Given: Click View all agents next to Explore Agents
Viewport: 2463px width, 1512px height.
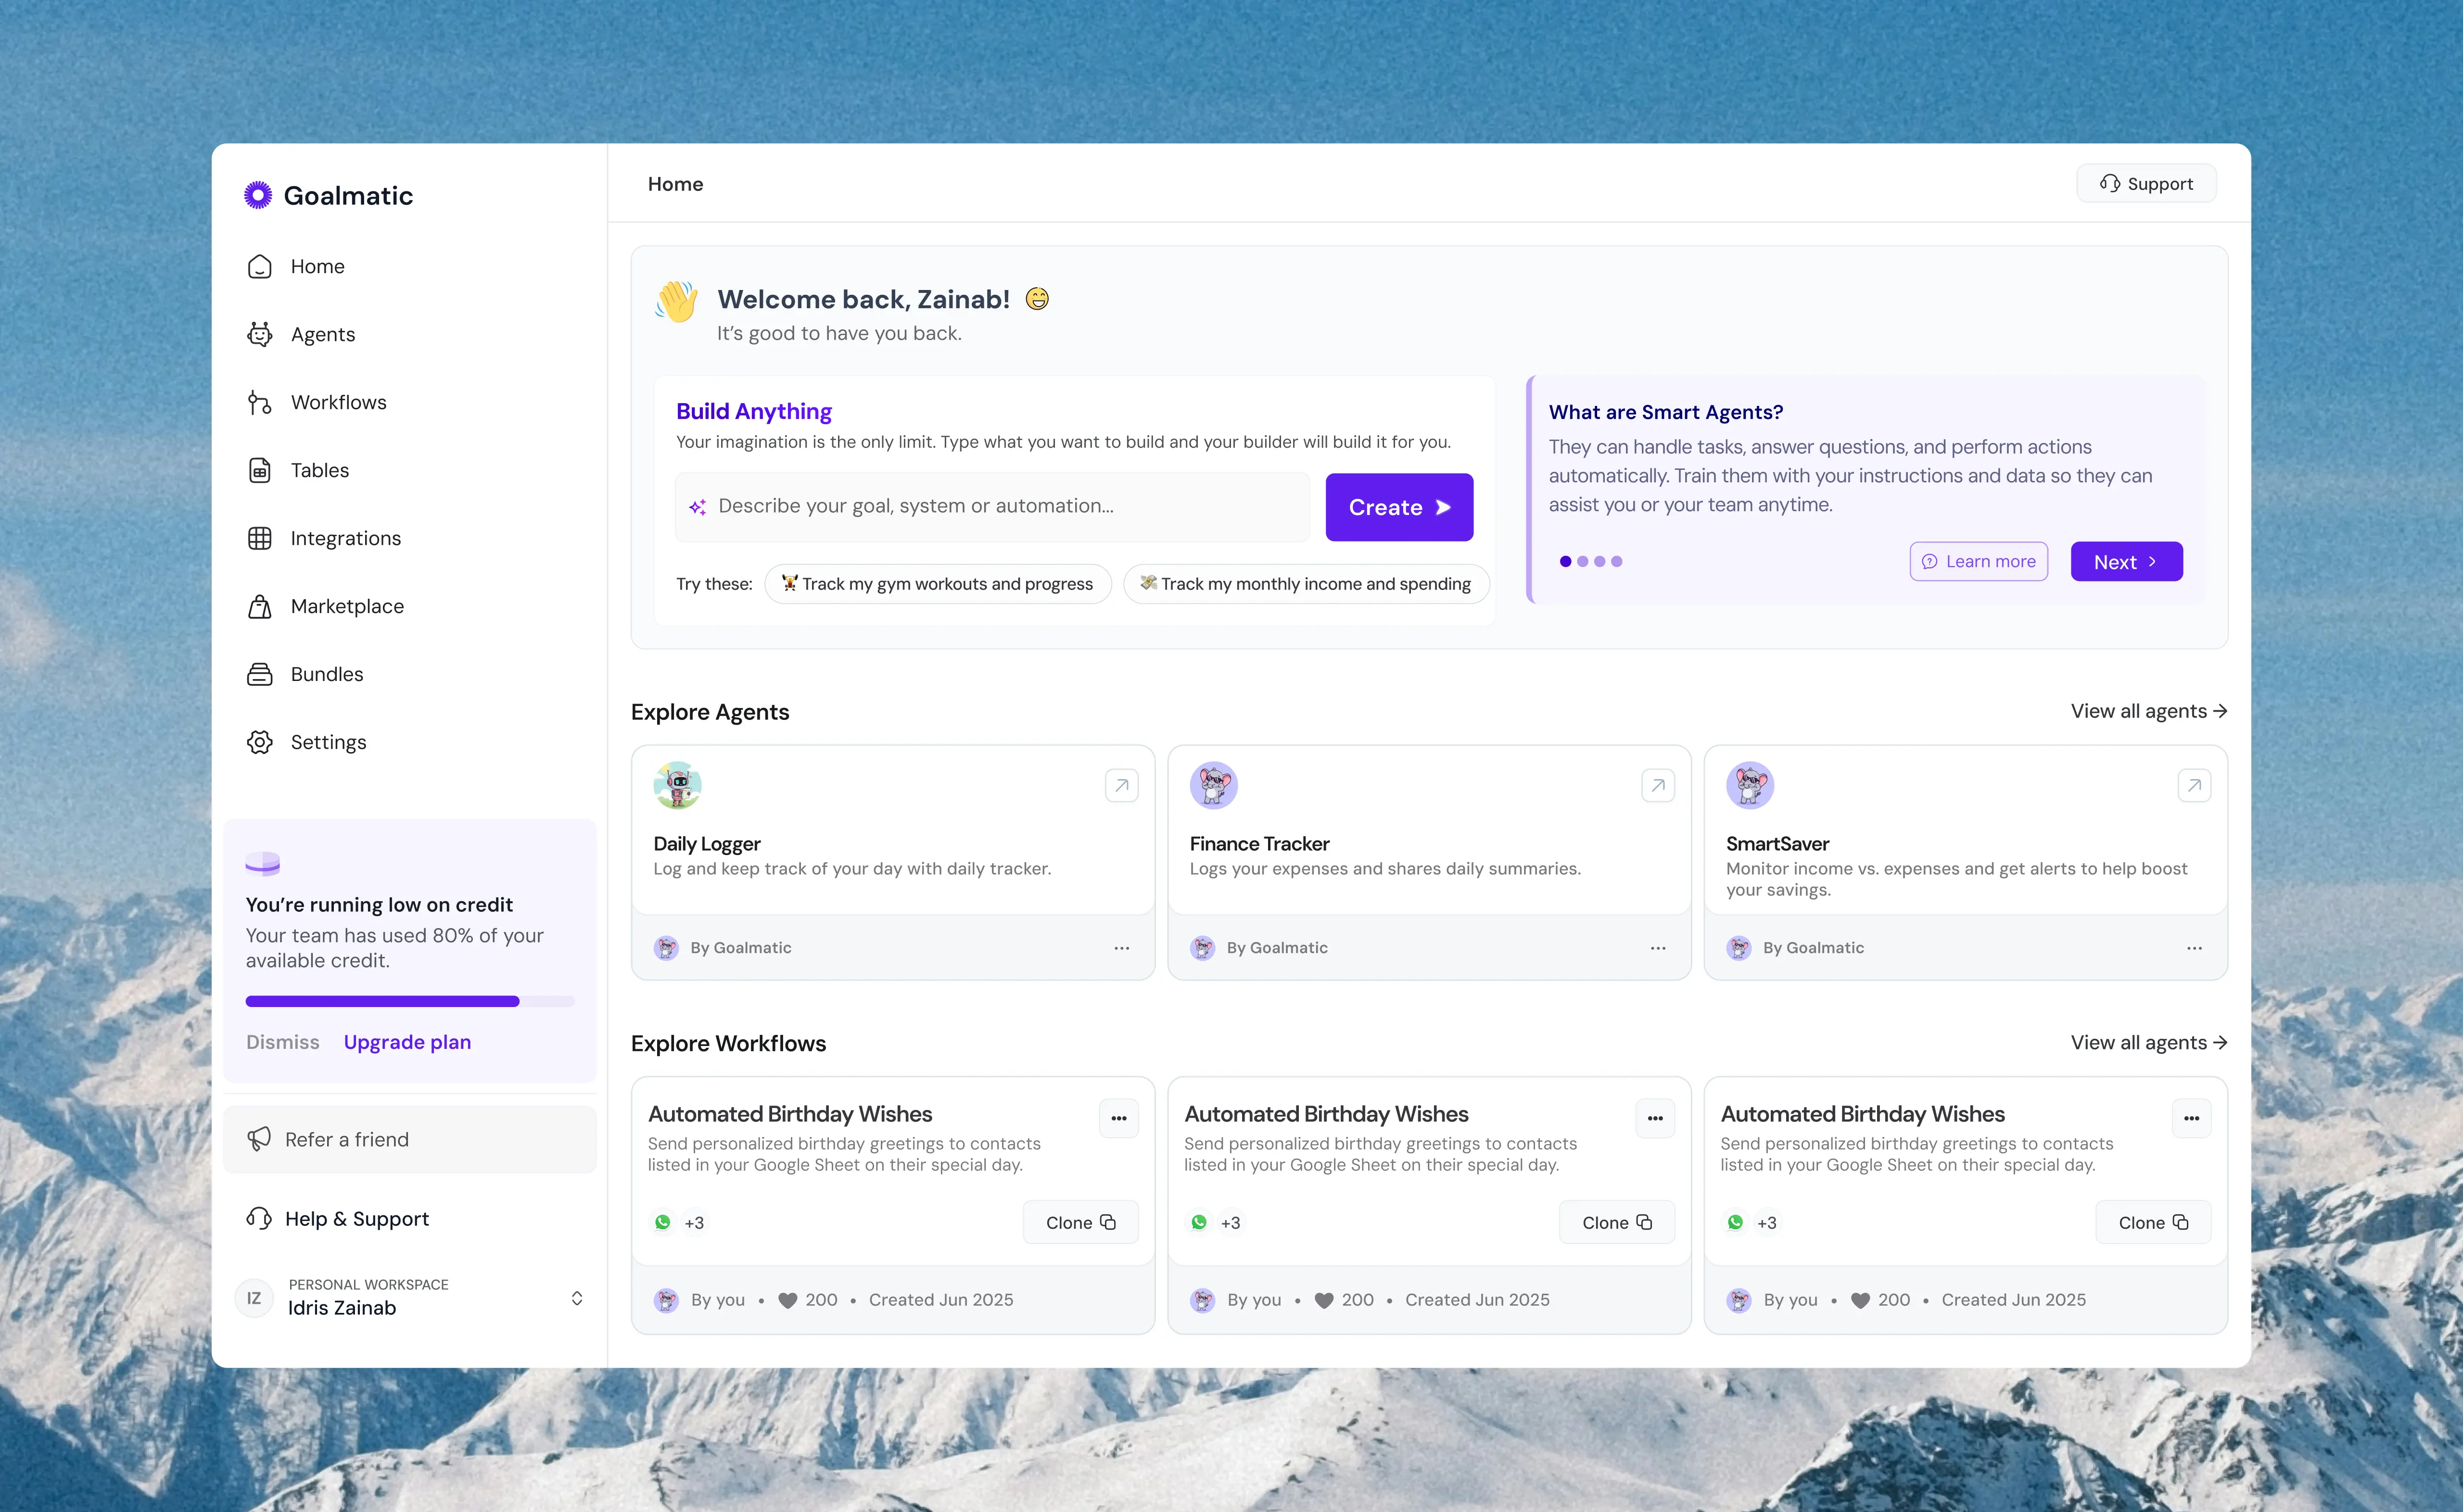Looking at the screenshot, I should pyautogui.click(x=2148, y=711).
